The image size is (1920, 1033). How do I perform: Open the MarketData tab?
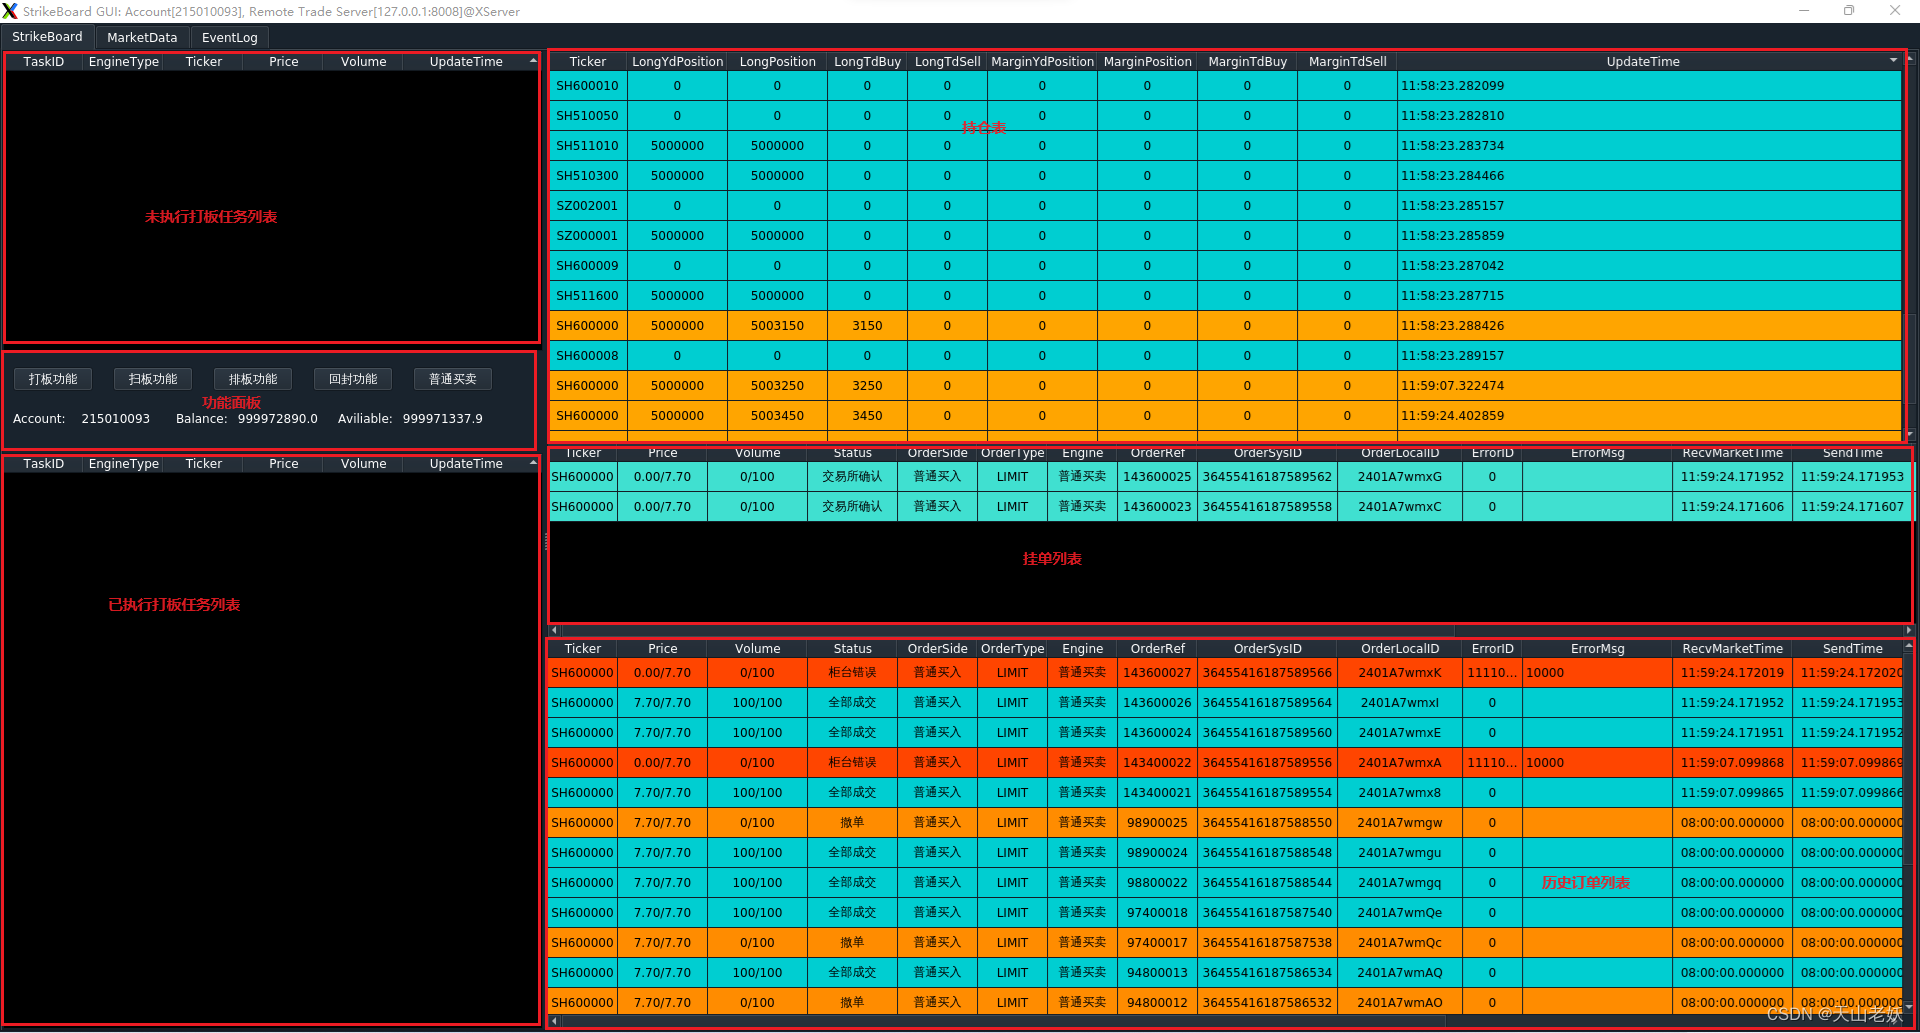coord(142,37)
